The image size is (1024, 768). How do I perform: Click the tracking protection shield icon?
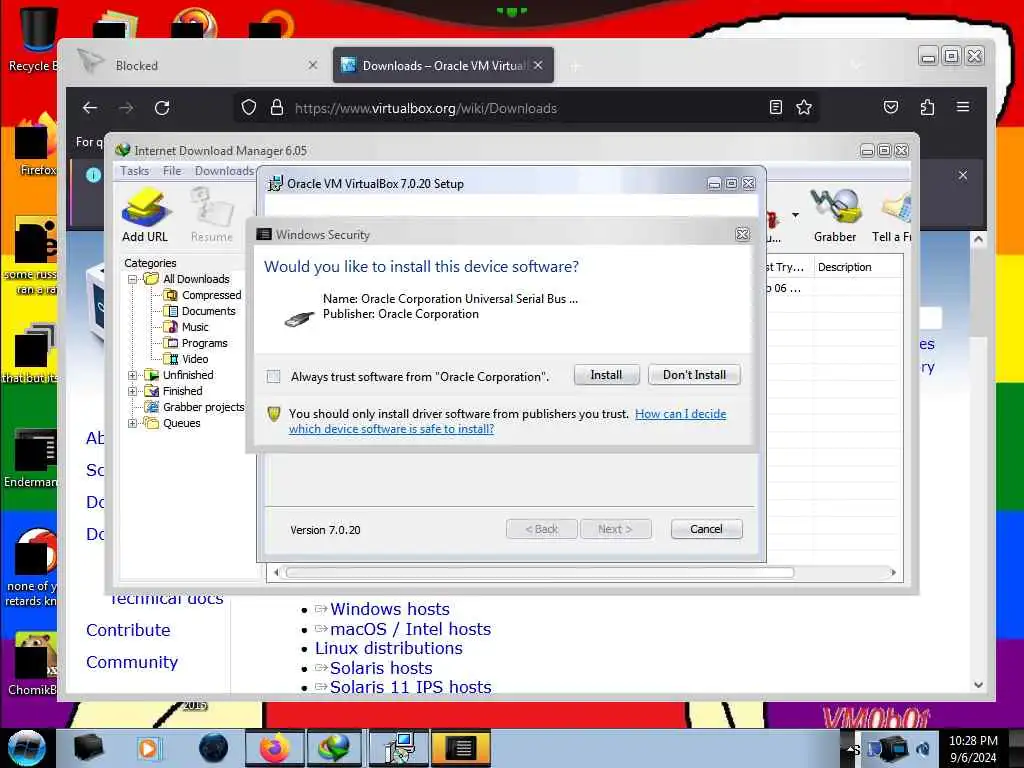coord(249,108)
